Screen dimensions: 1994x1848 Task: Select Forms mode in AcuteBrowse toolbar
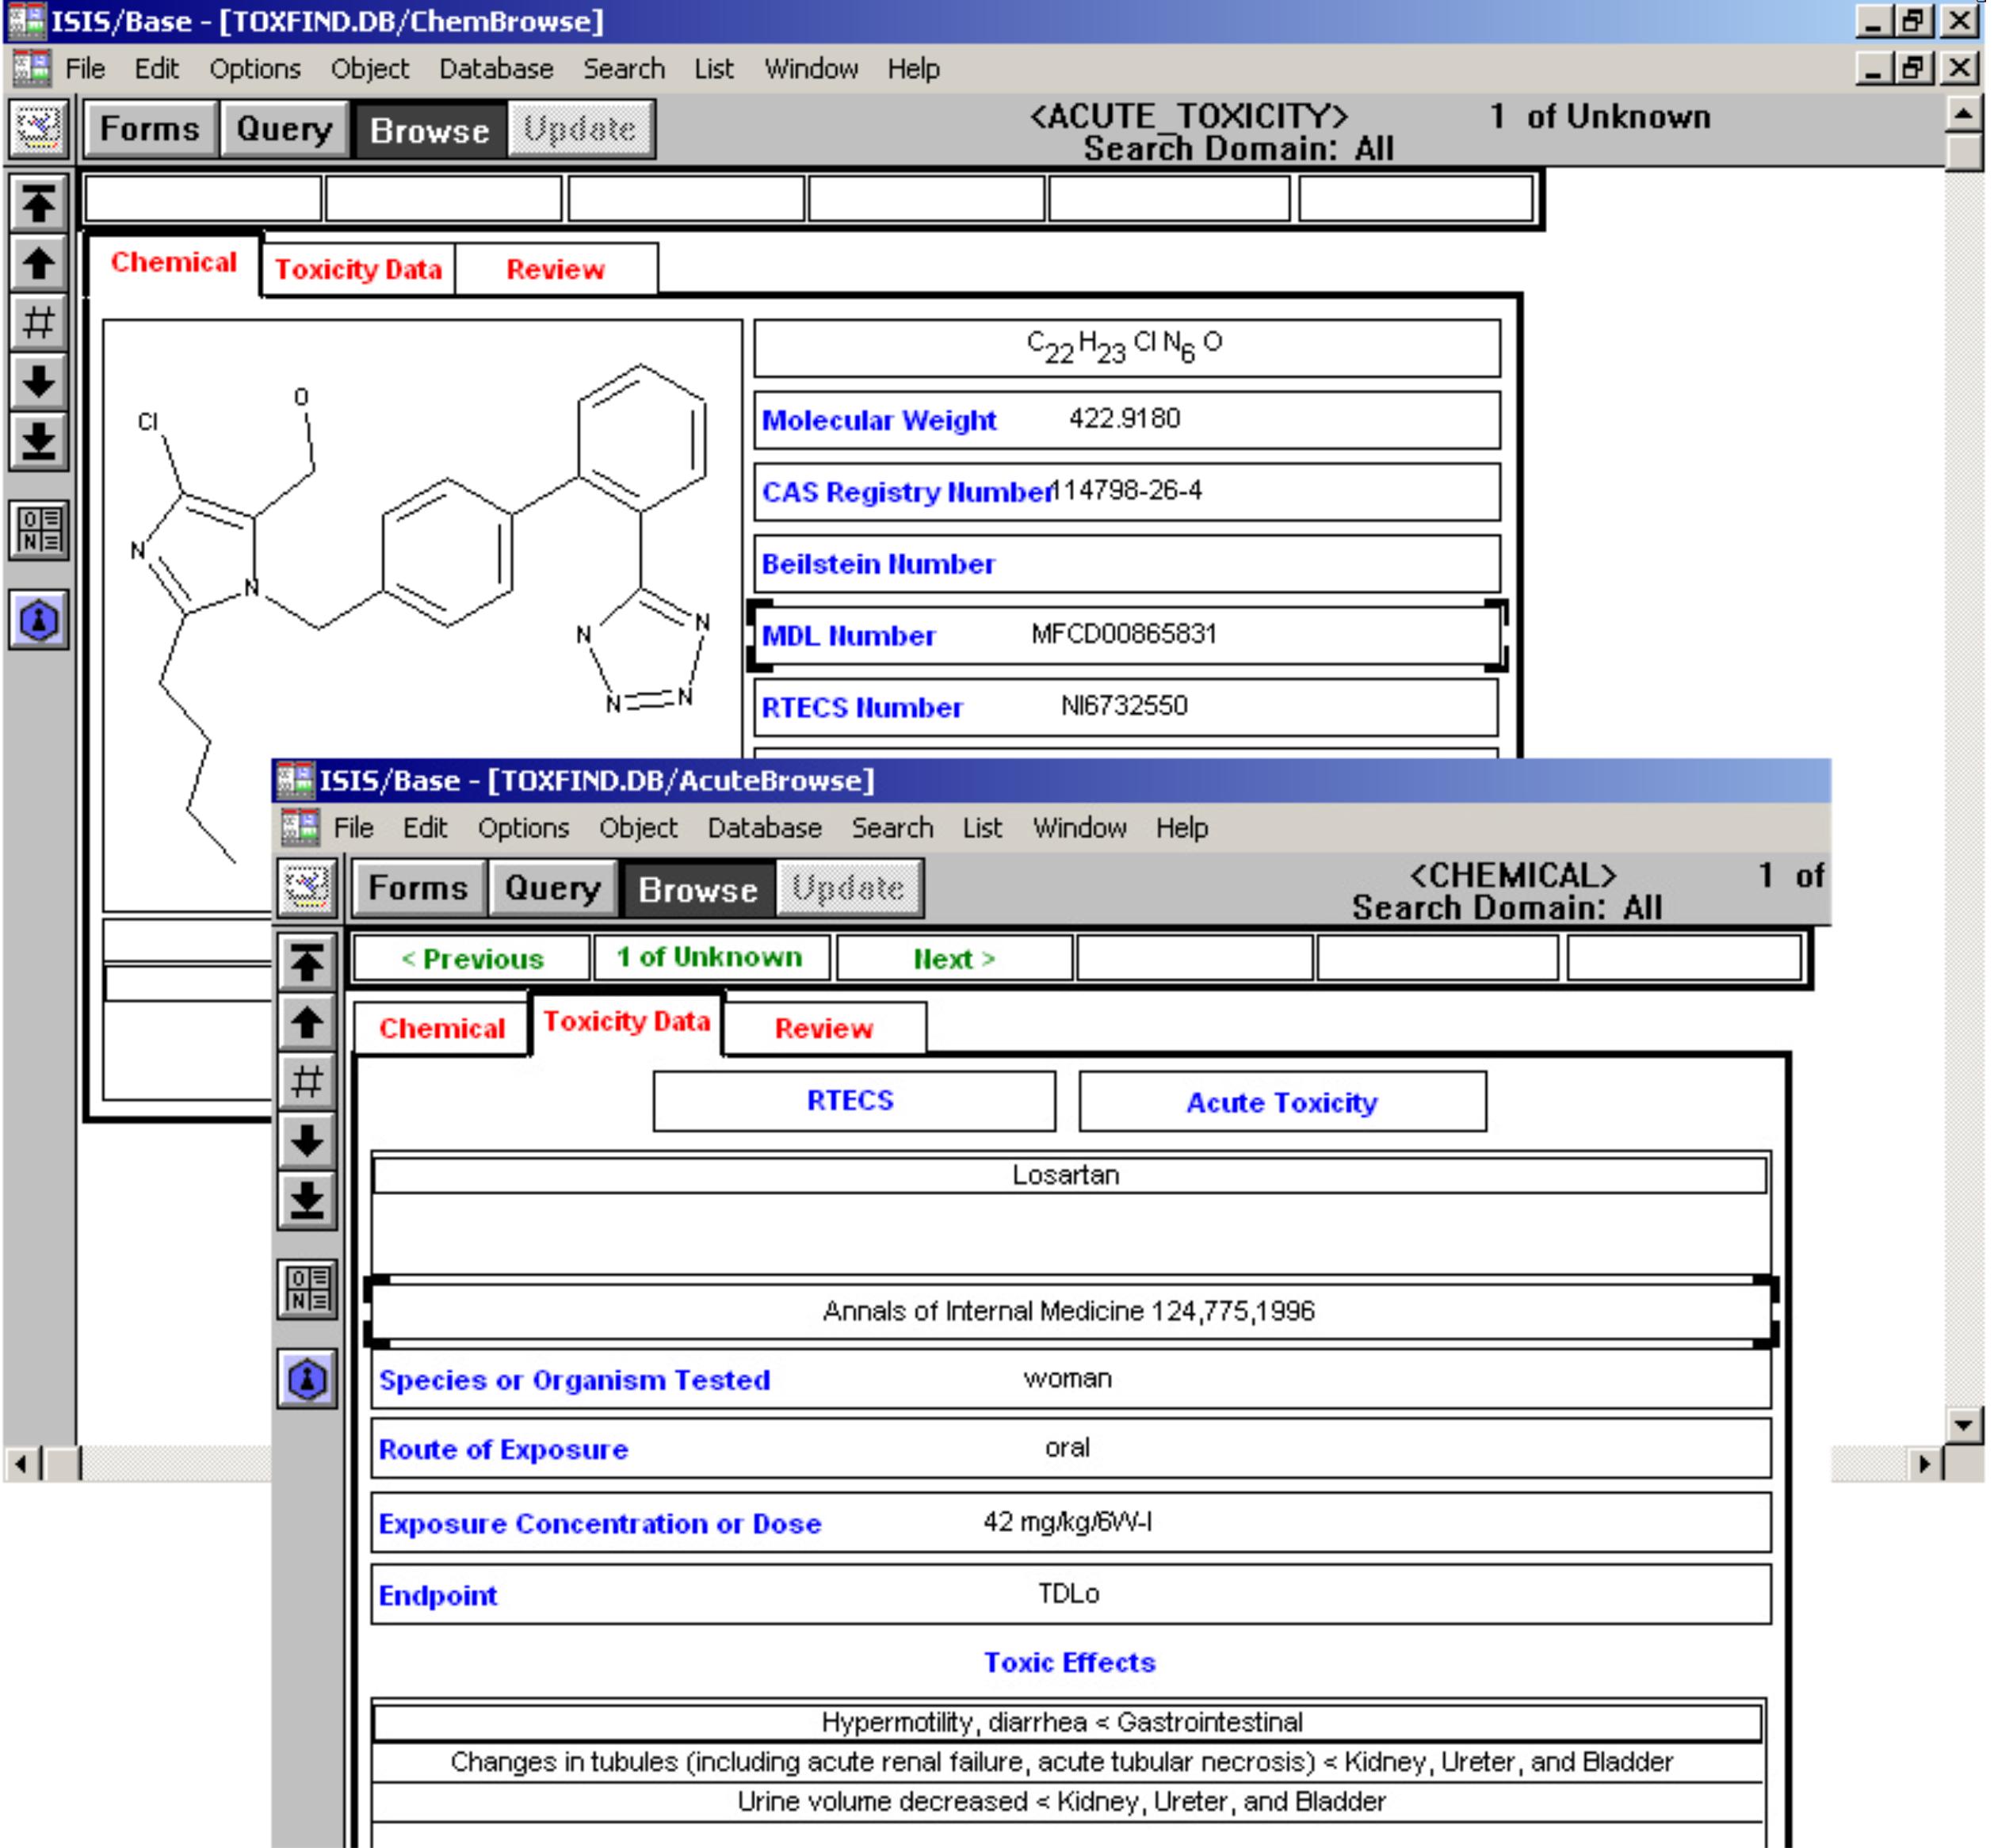[418, 888]
